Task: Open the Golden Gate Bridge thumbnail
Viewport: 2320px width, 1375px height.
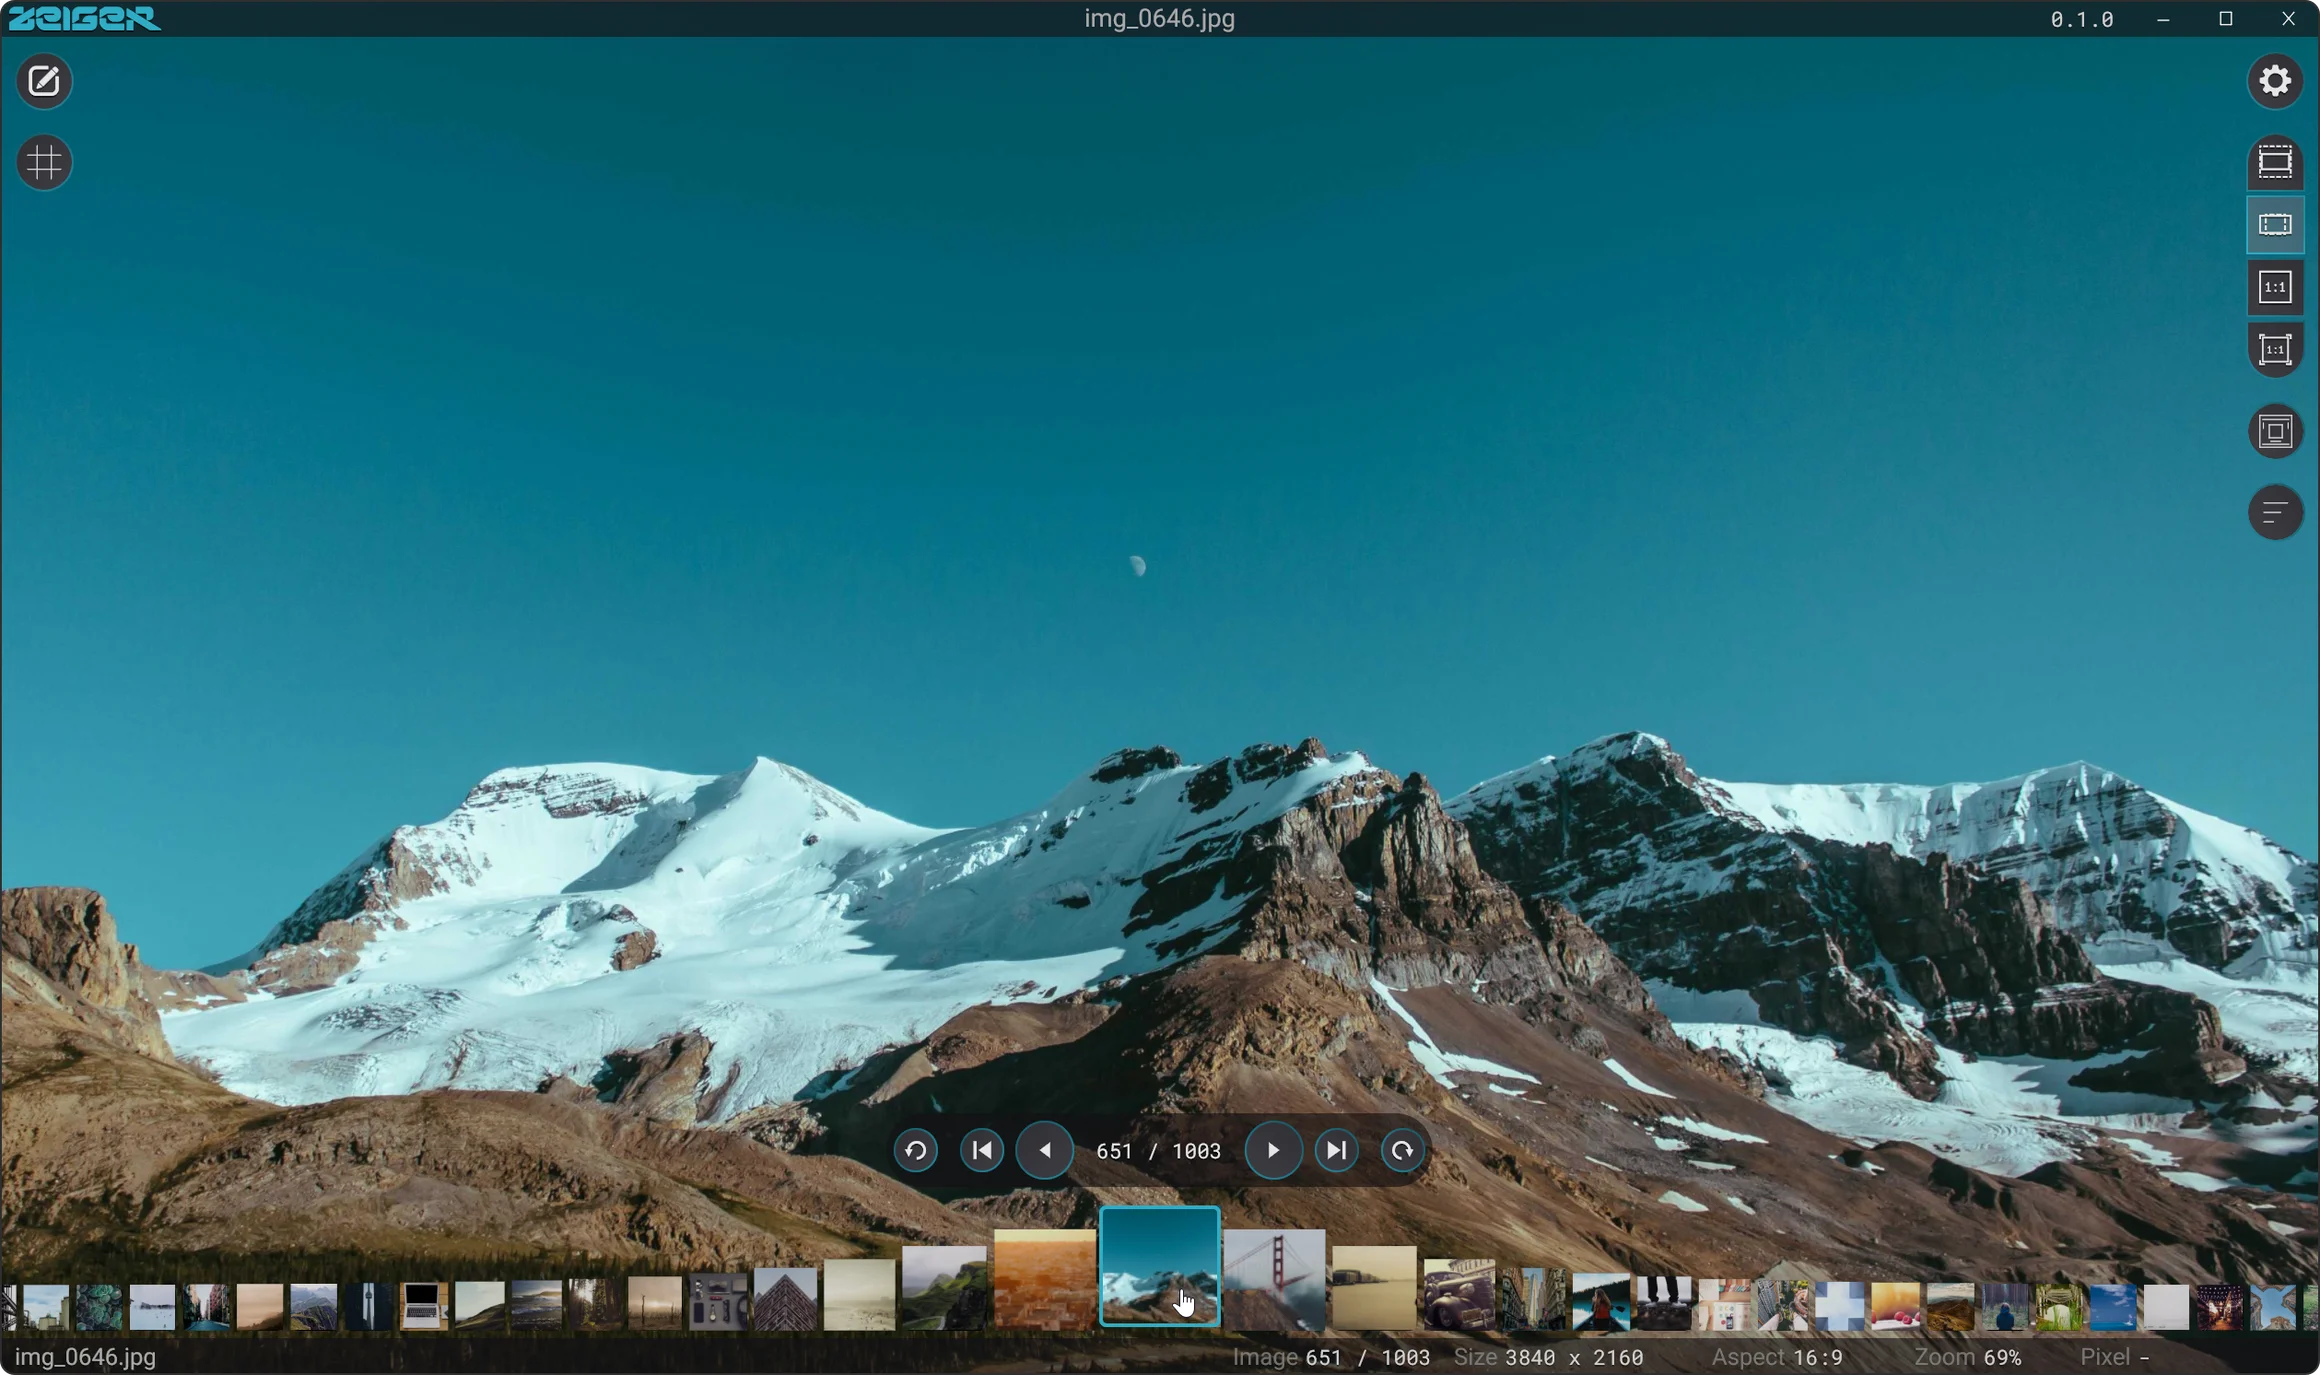Action: point(1274,1279)
